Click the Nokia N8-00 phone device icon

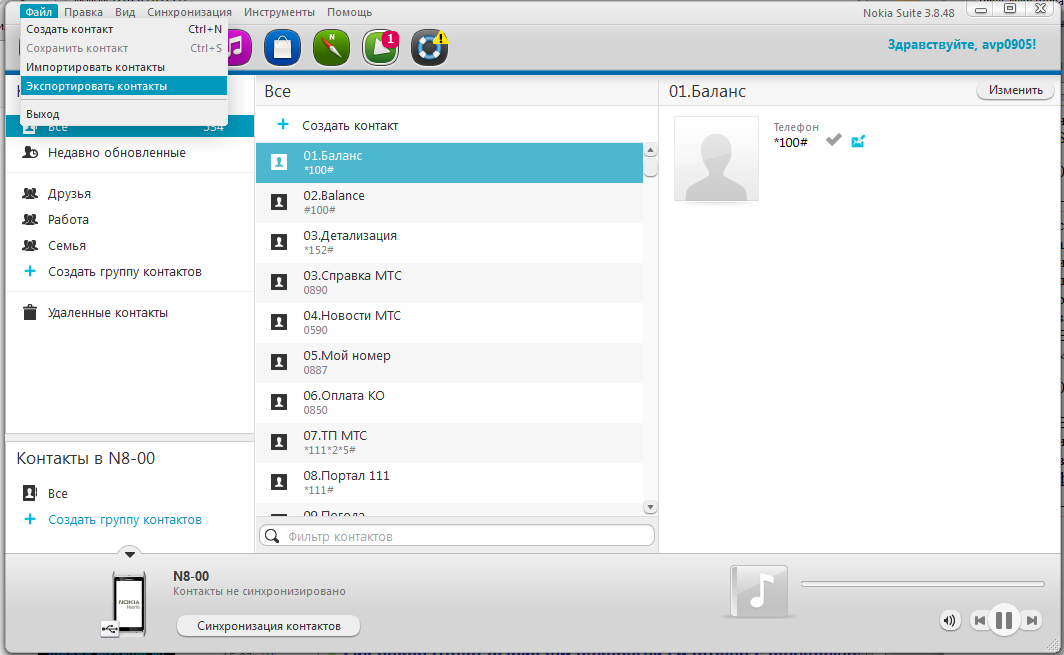130,603
